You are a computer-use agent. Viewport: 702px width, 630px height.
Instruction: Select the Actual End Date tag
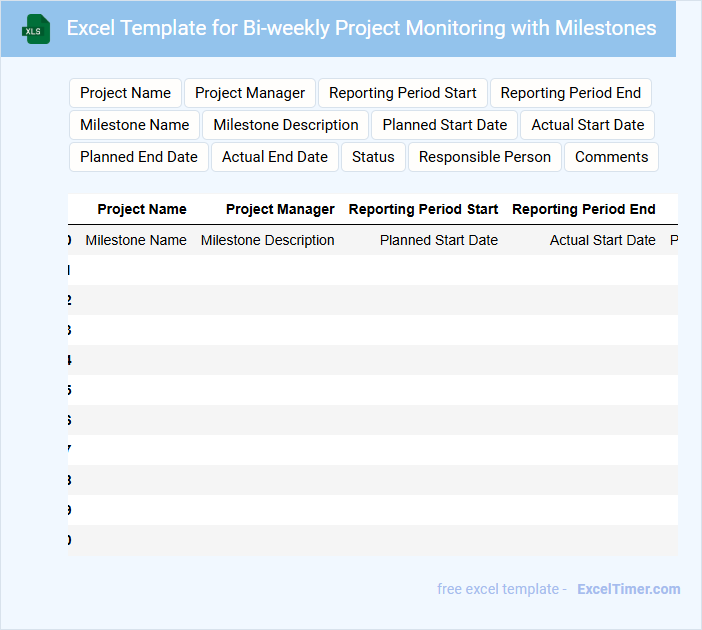[275, 157]
